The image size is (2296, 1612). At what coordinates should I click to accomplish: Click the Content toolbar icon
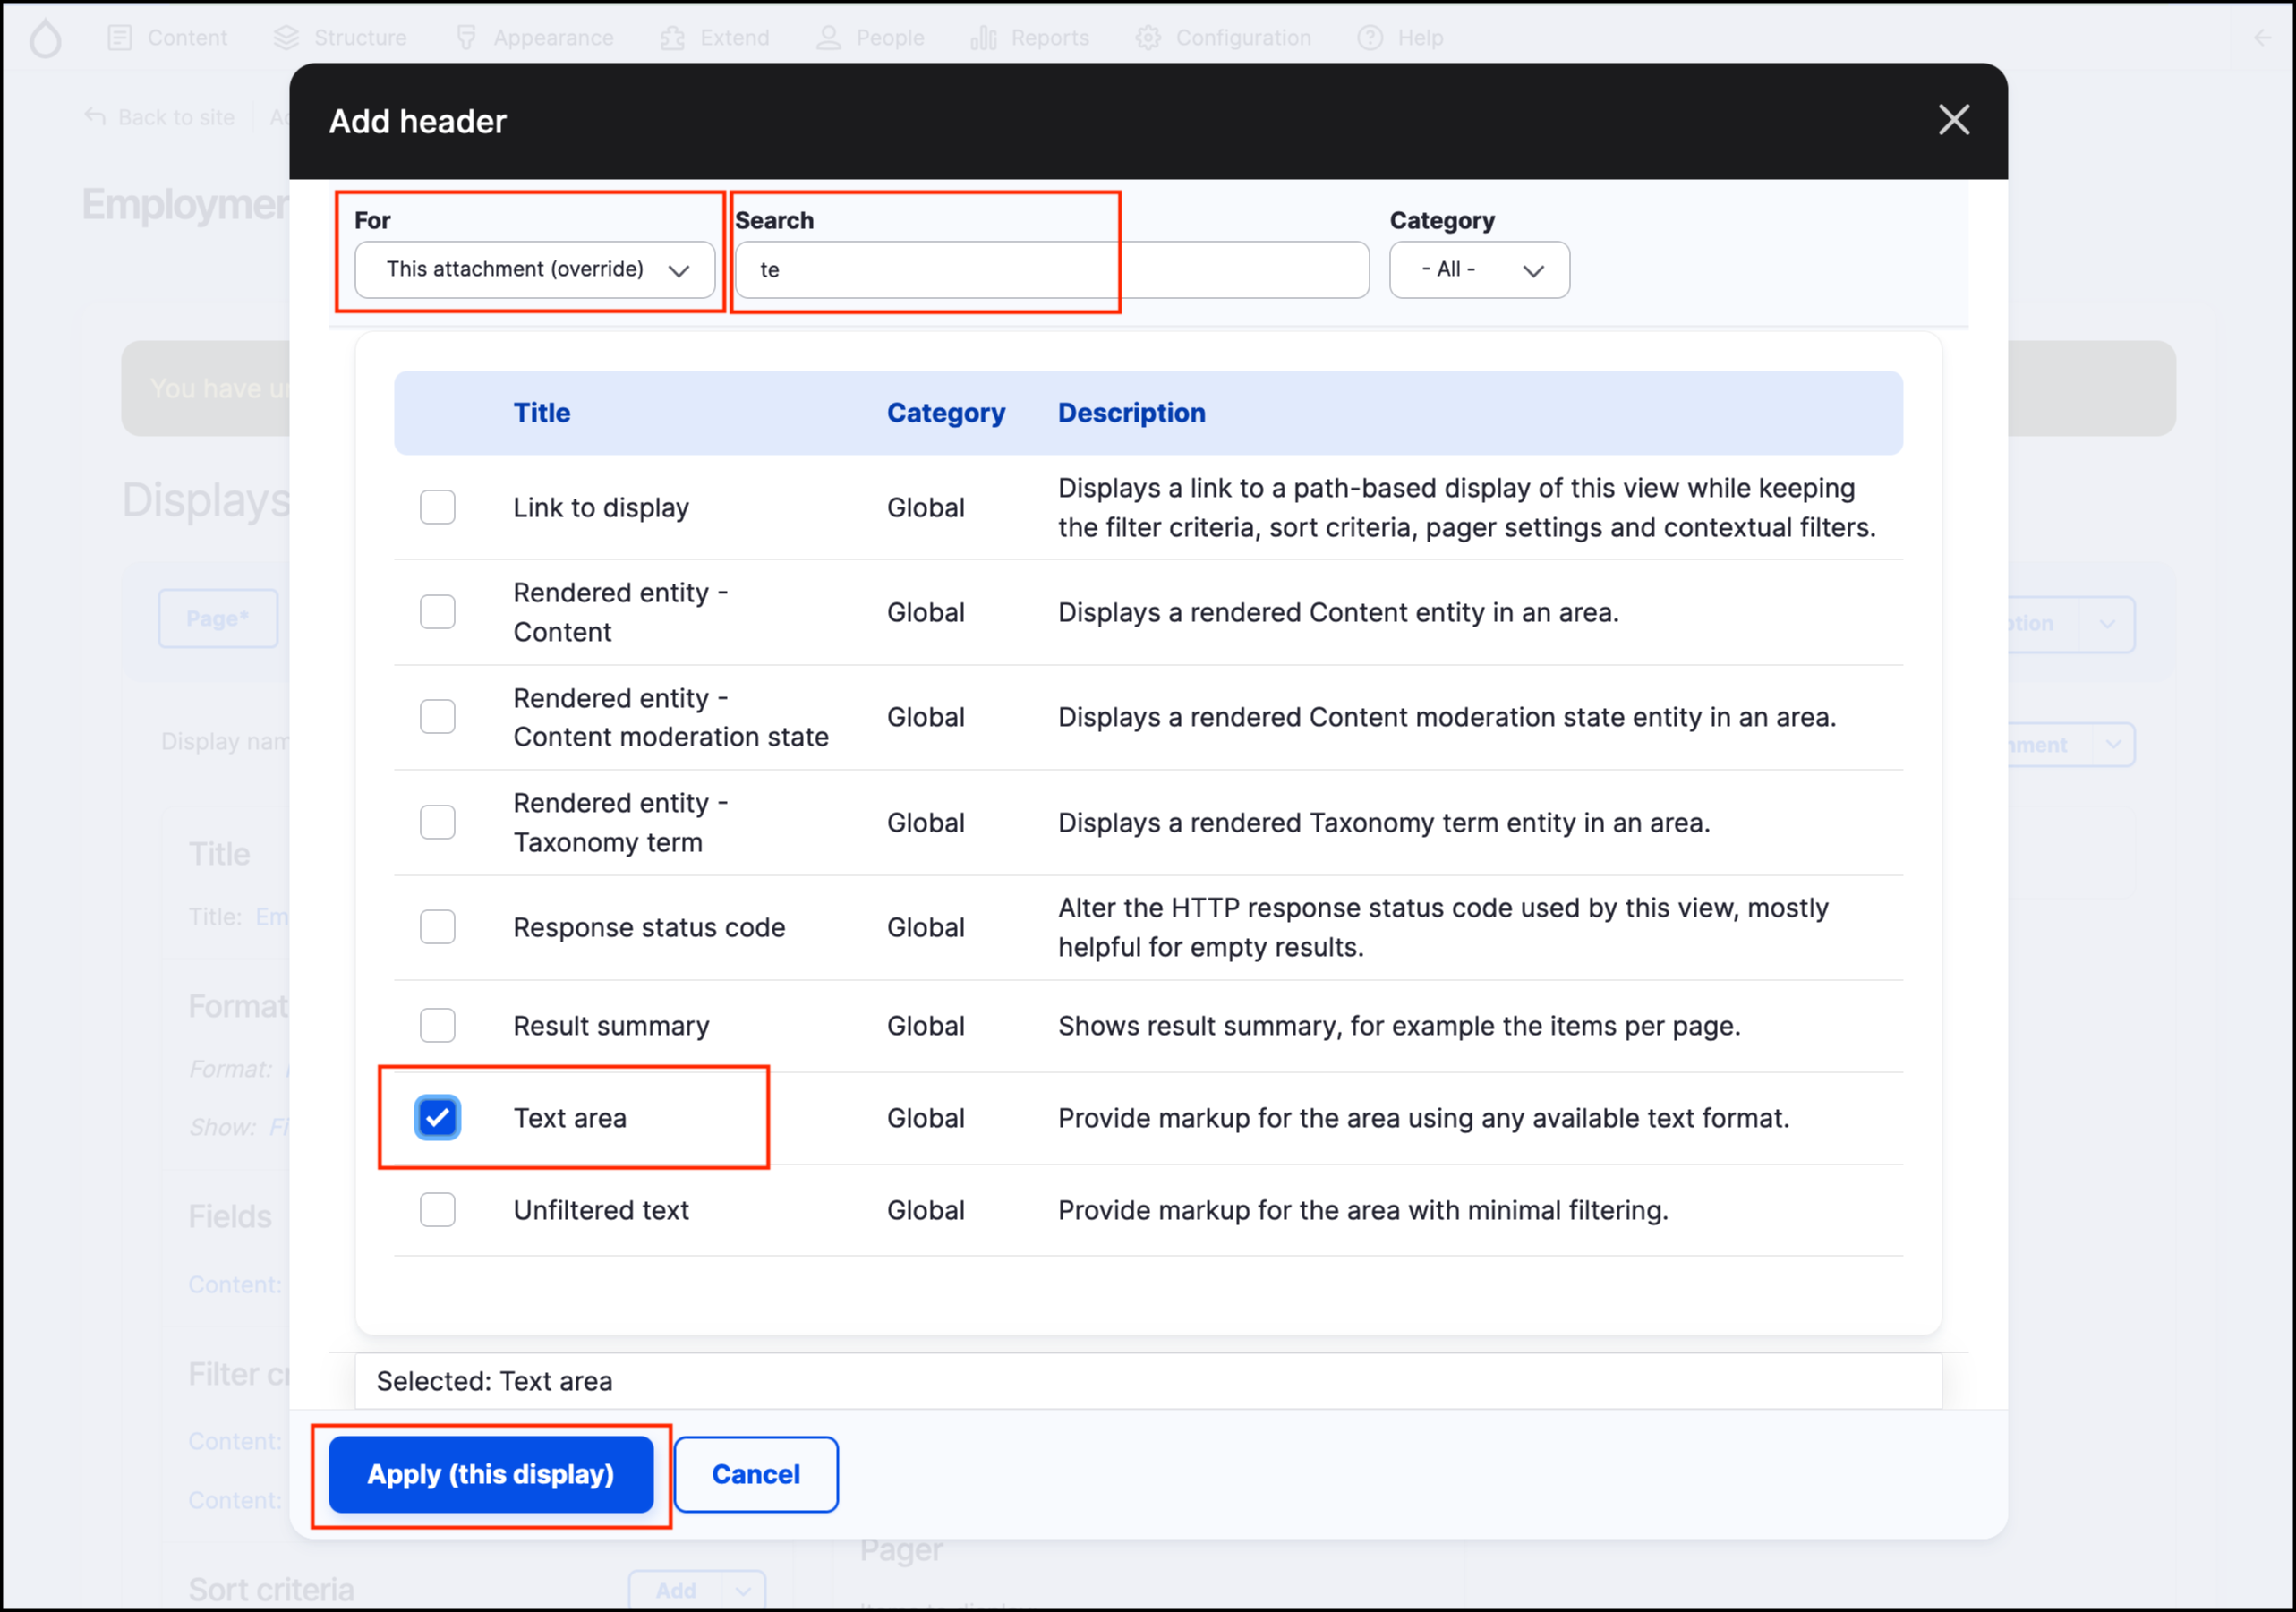coord(120,38)
